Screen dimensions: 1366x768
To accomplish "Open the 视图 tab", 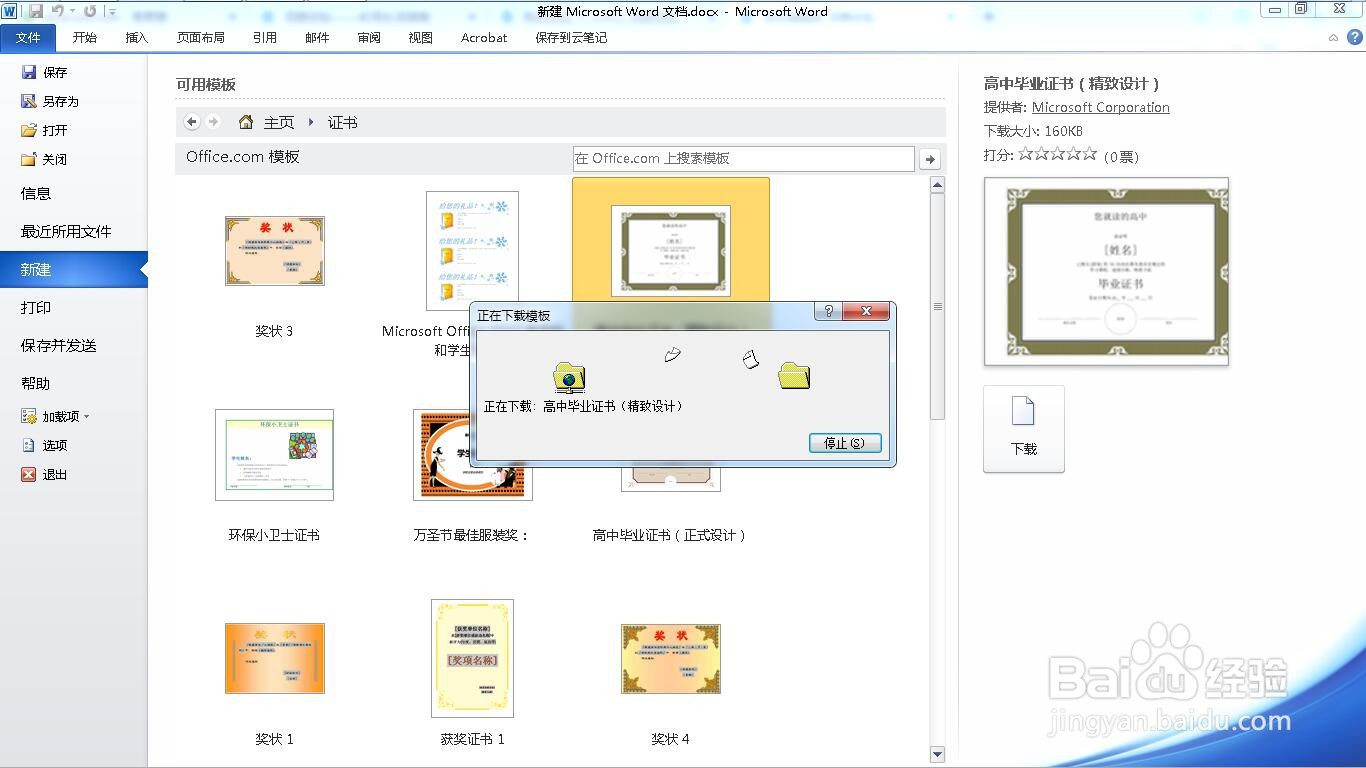I will pyautogui.click(x=421, y=37).
